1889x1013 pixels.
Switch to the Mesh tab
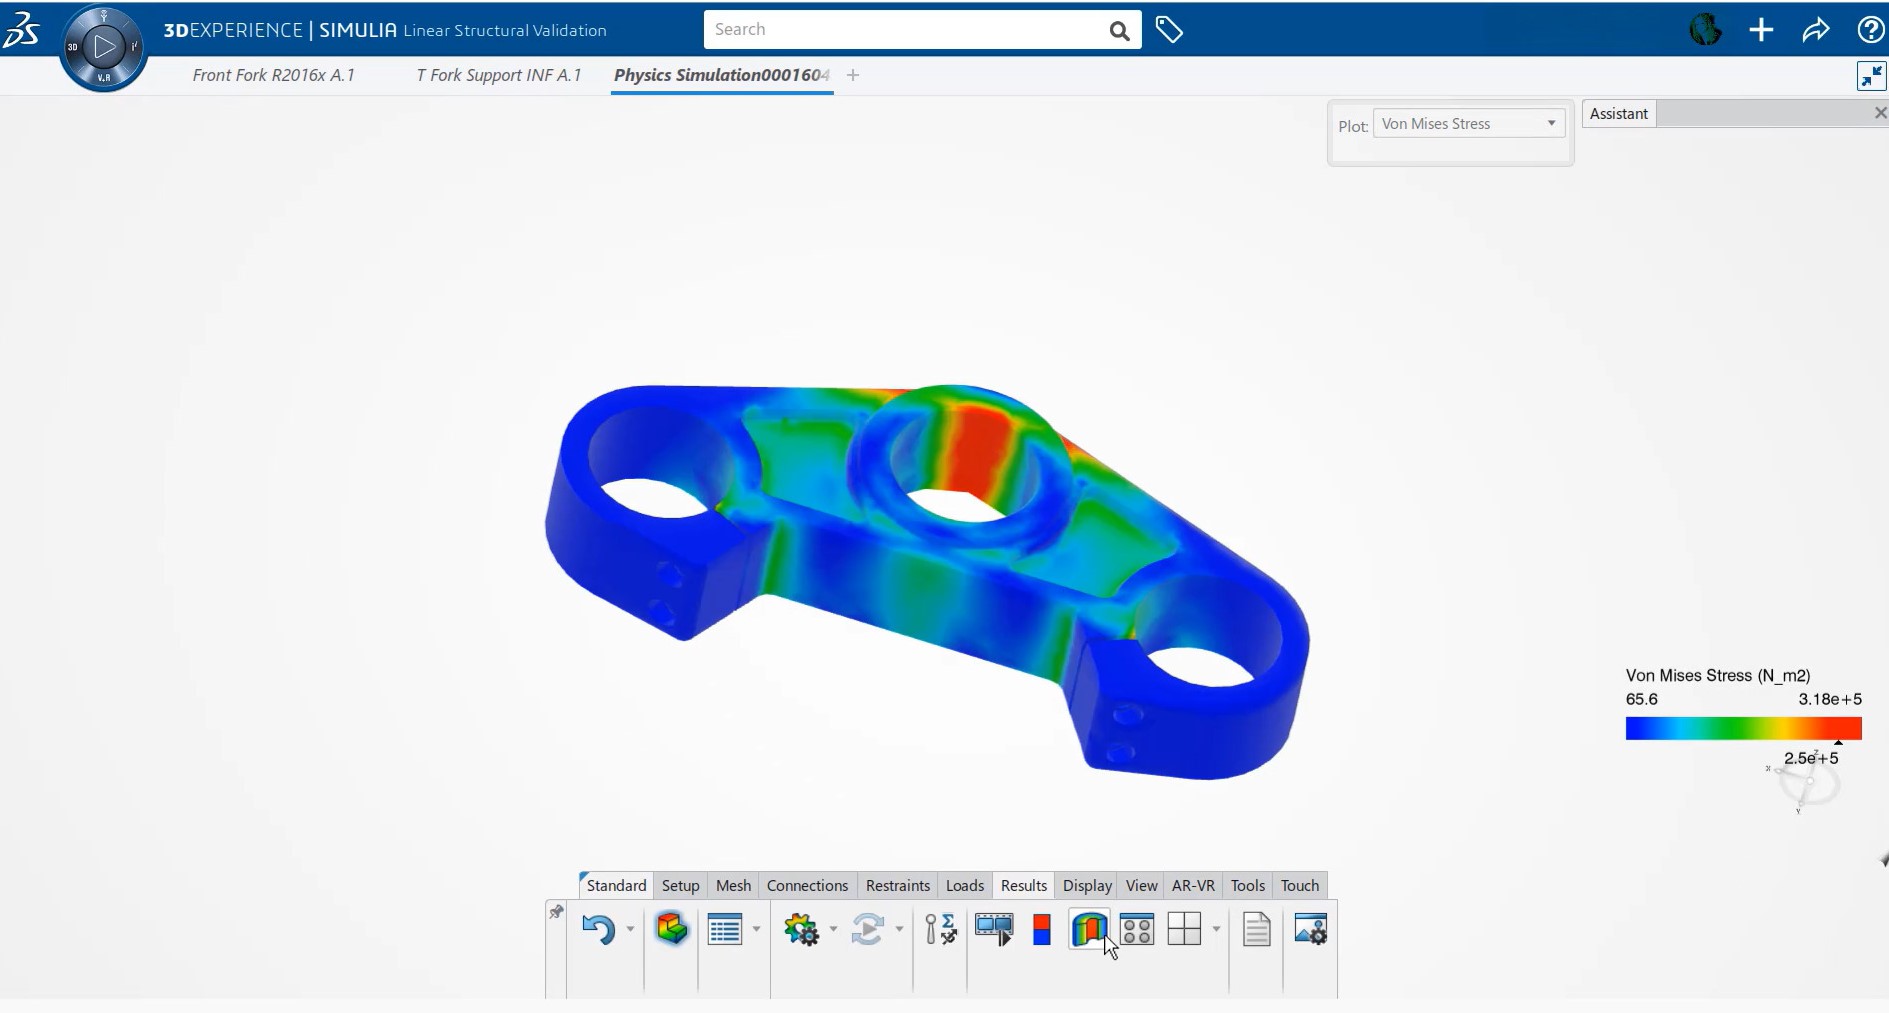733,885
